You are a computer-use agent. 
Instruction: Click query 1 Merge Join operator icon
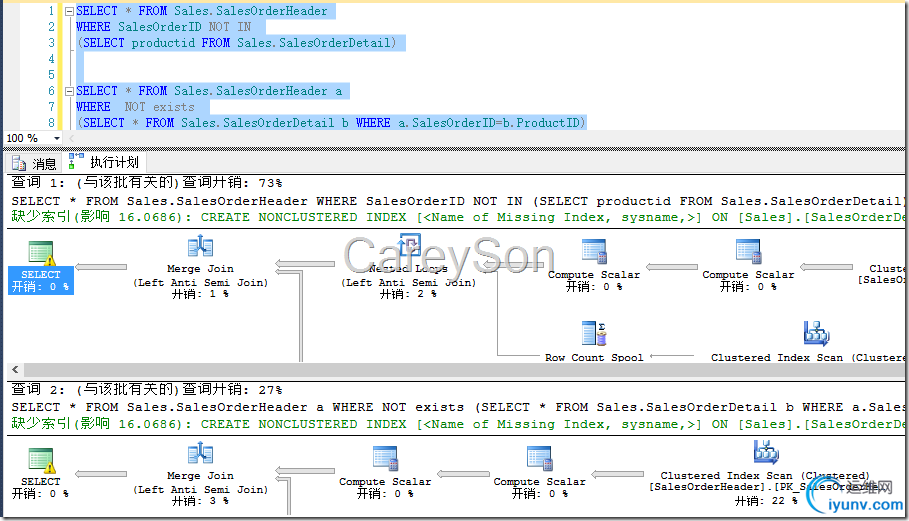(201, 246)
